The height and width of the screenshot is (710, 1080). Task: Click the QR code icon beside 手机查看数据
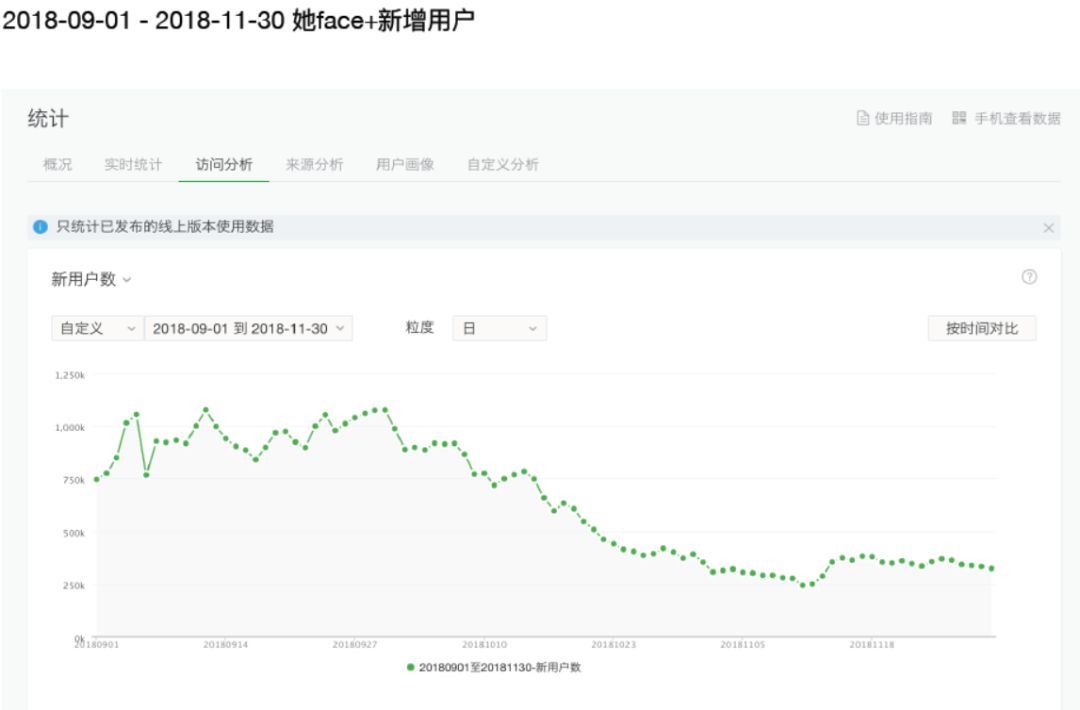(959, 118)
